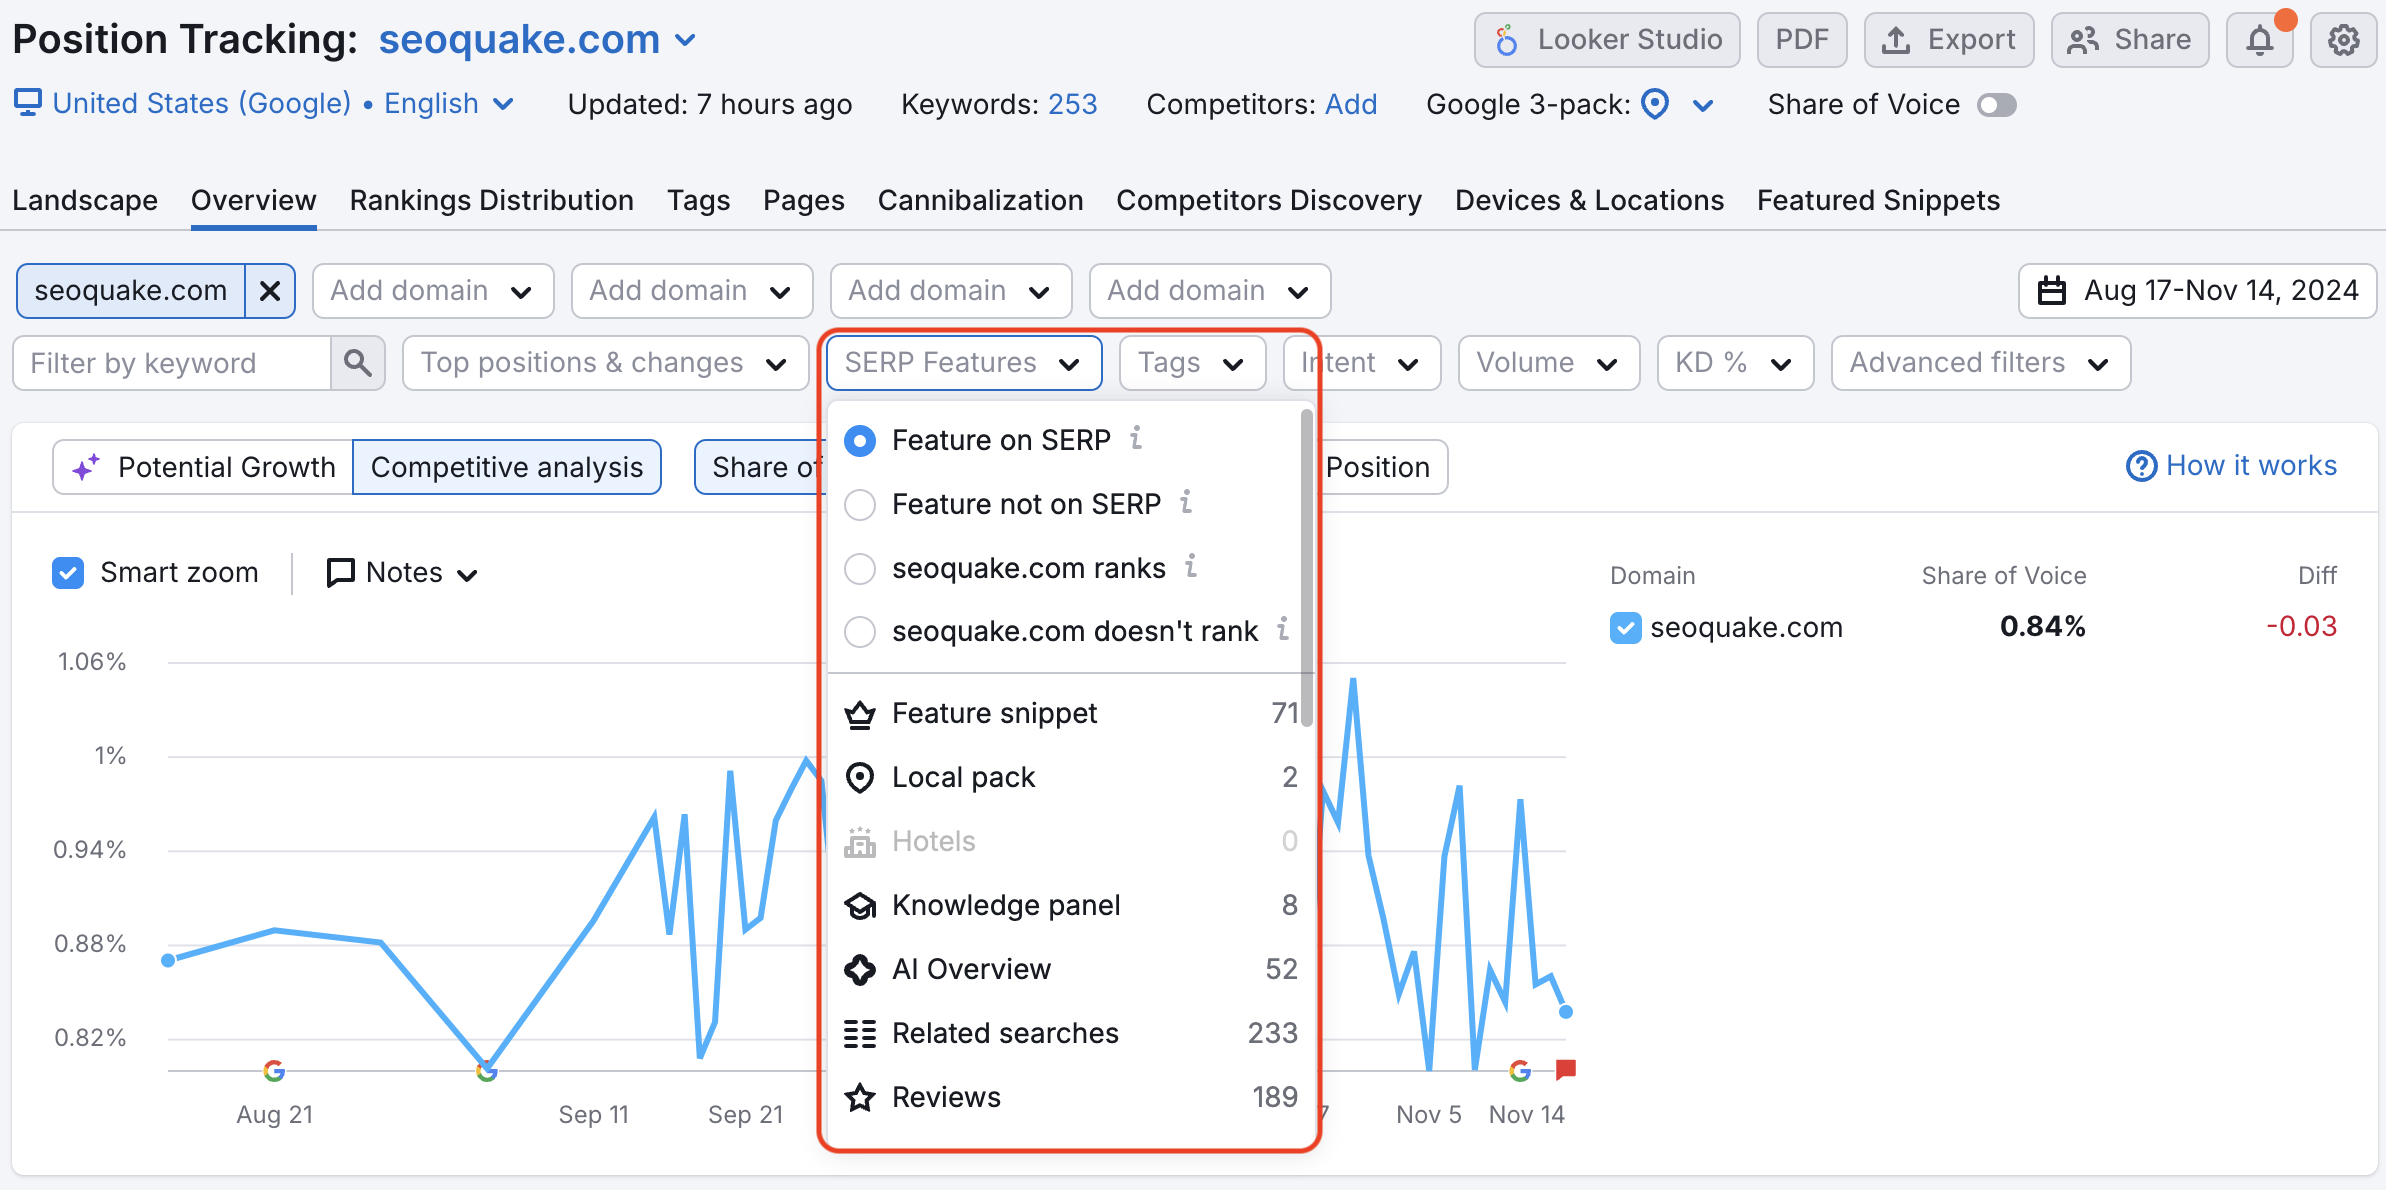Viewport: 2386px width, 1190px height.
Task: Open the last Add domain dropdown
Action: click(1210, 291)
